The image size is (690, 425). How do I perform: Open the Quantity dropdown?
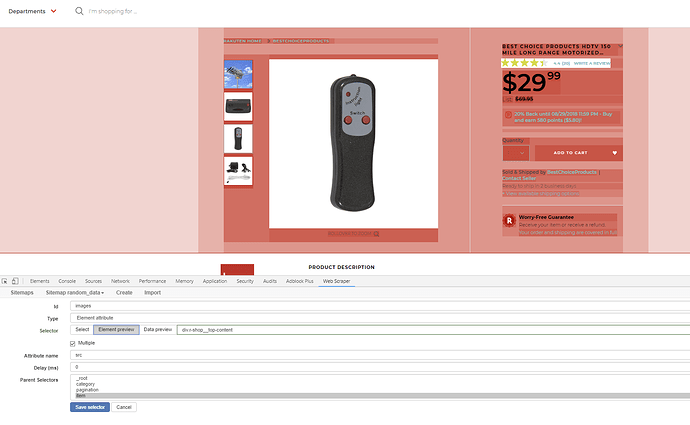(516, 153)
